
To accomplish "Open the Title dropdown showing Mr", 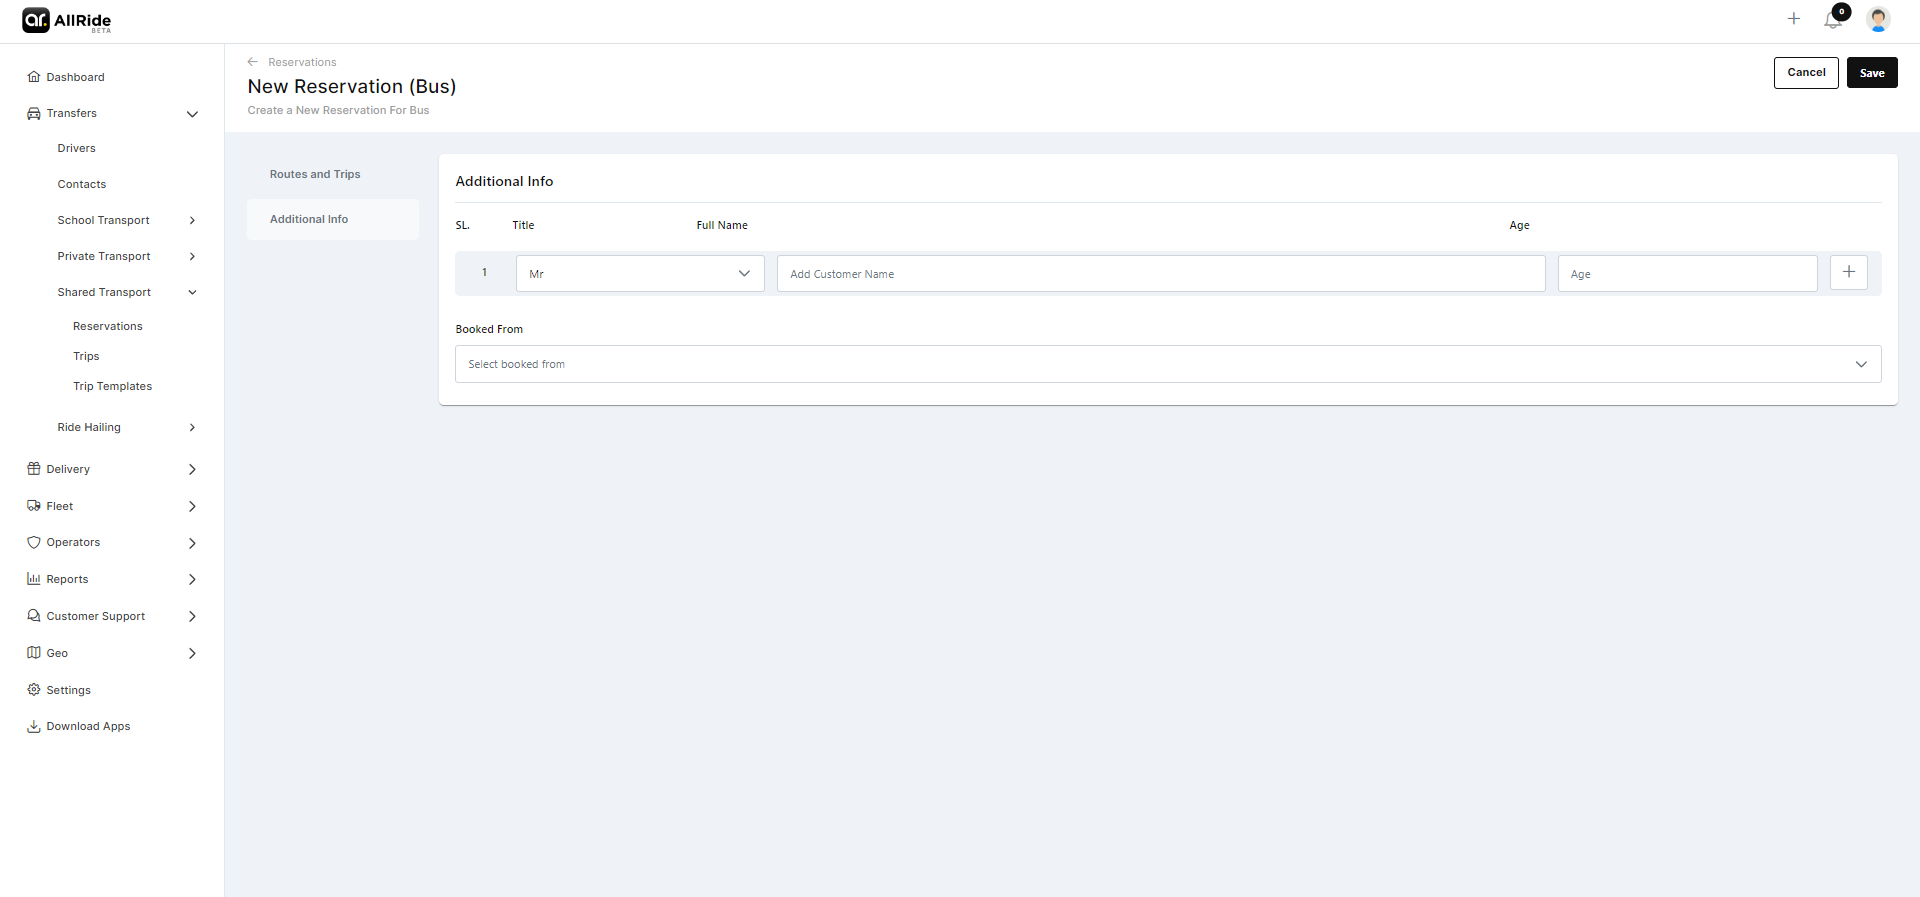I will [640, 274].
